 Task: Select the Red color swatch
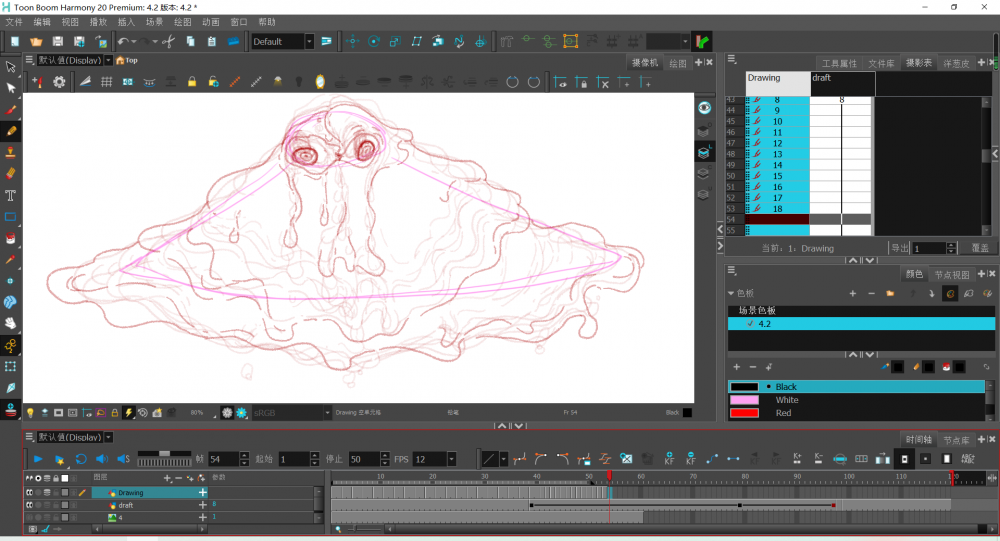coord(743,413)
